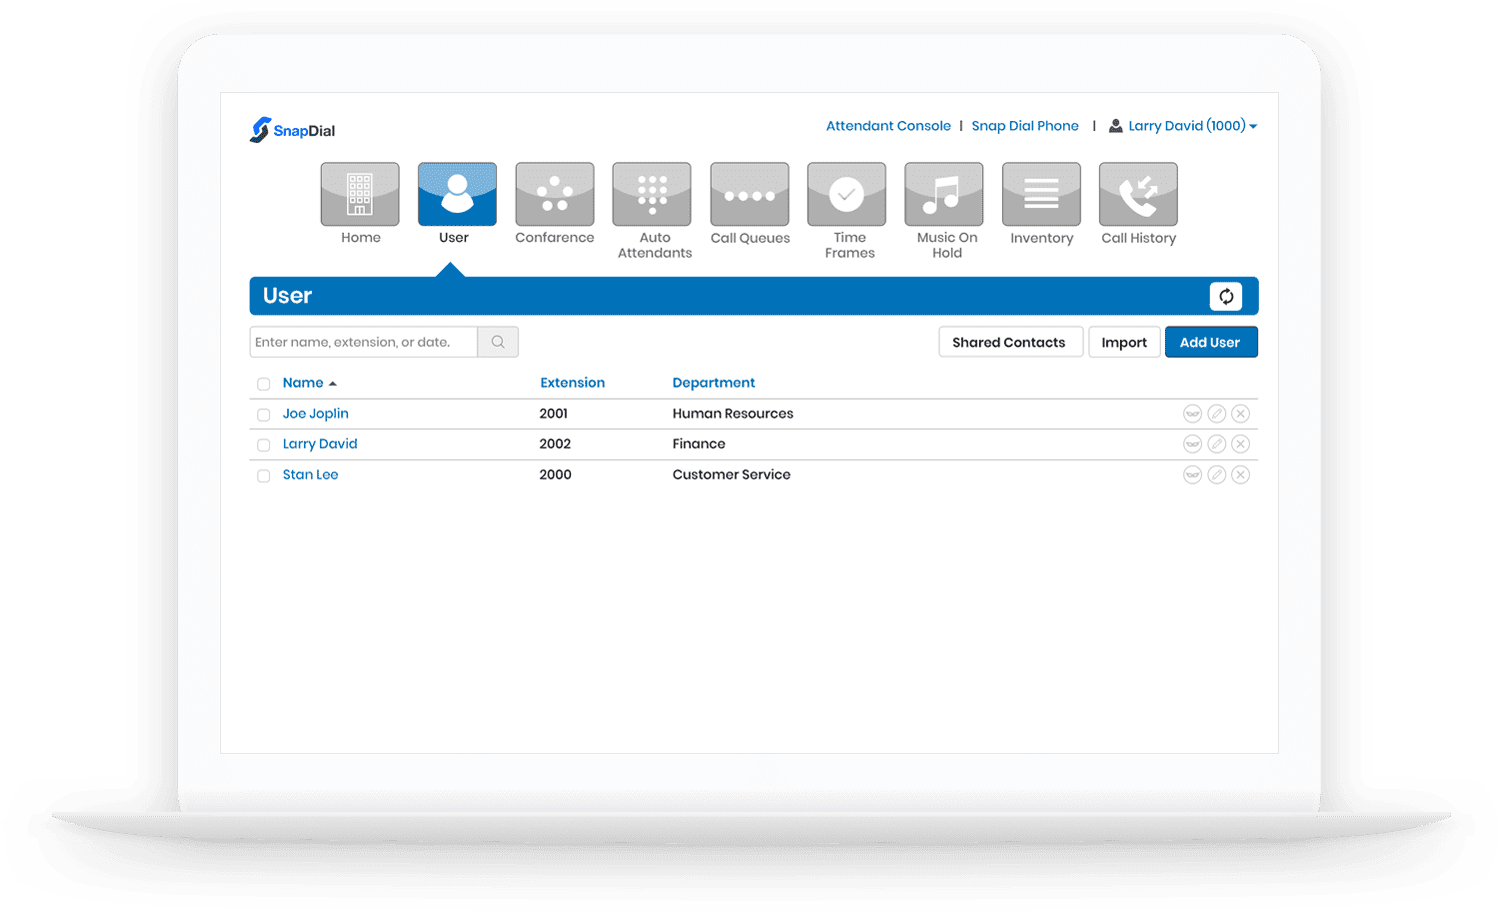Tick the checkbox beside Joe Joplin
The width and height of the screenshot is (1500, 913).
[264, 415]
